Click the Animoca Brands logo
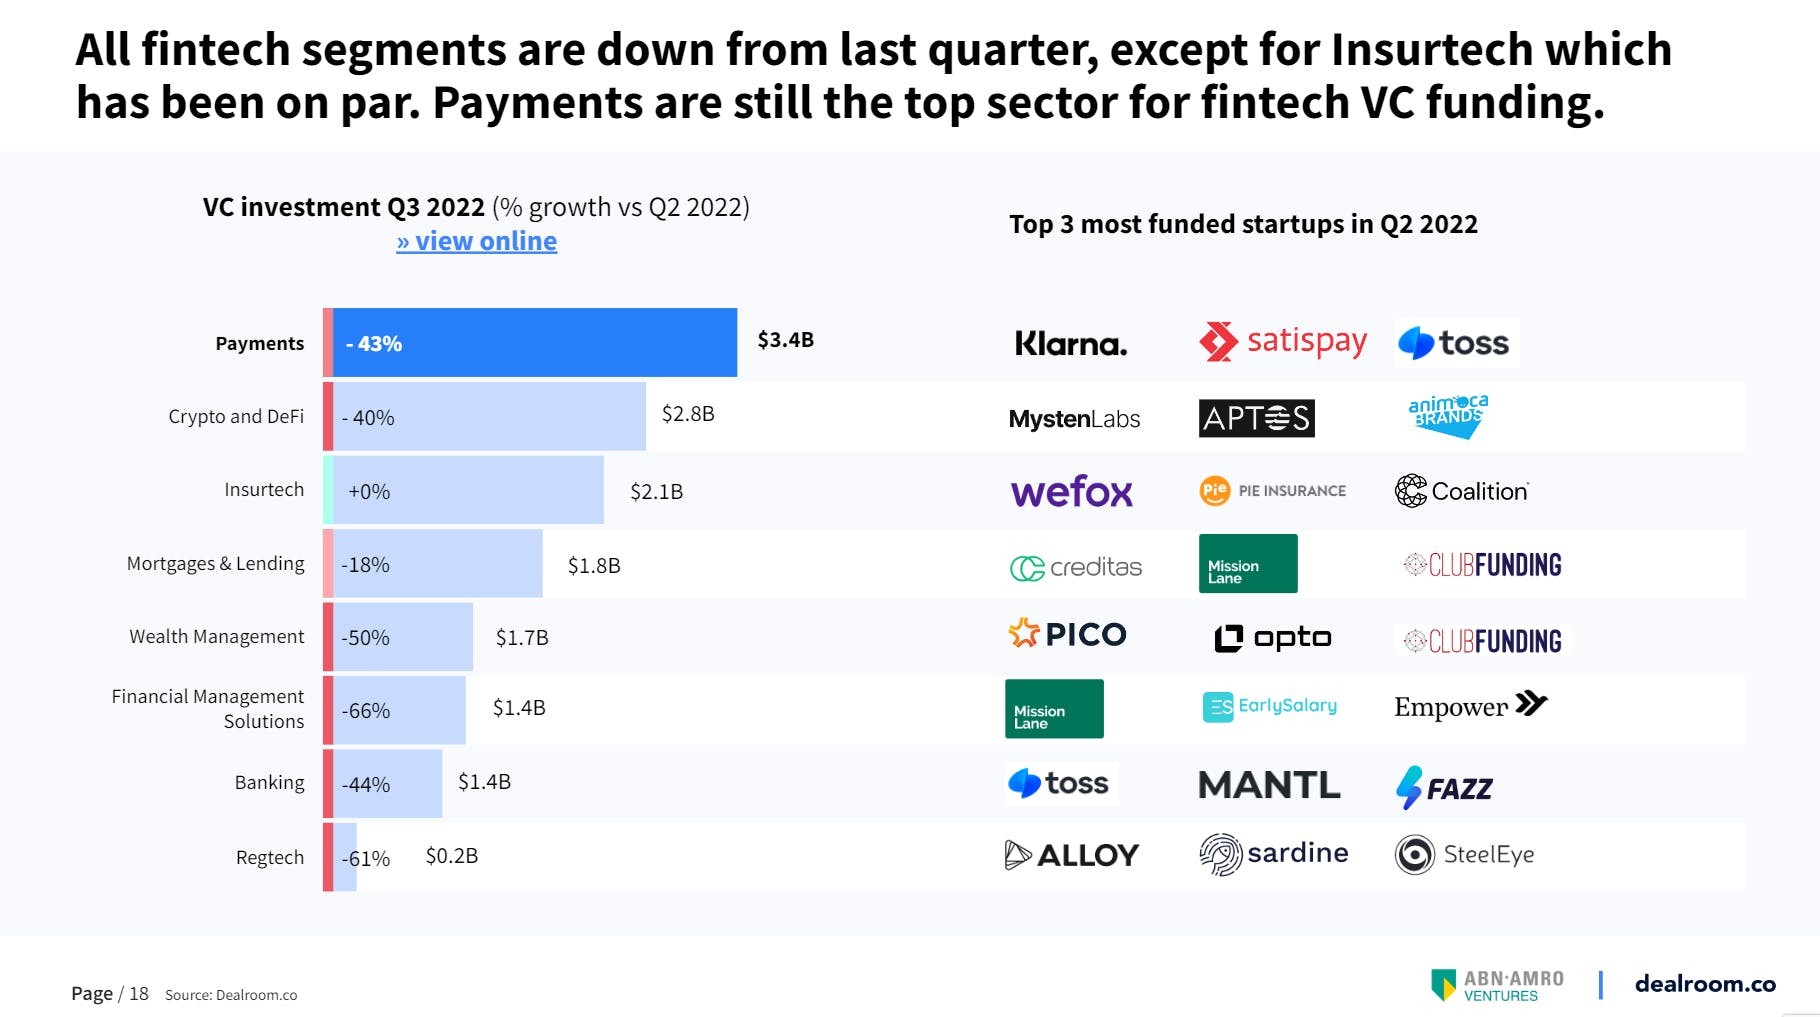This screenshot has width=1820, height=1017. 1447,415
